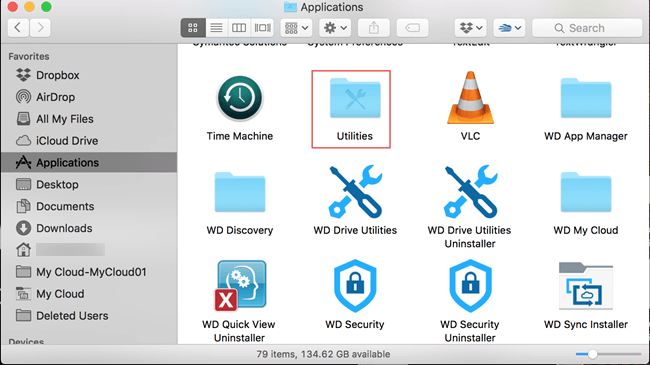650x365 pixels.
Task: Click the Edit Tags toolbar button
Action: pos(412,28)
